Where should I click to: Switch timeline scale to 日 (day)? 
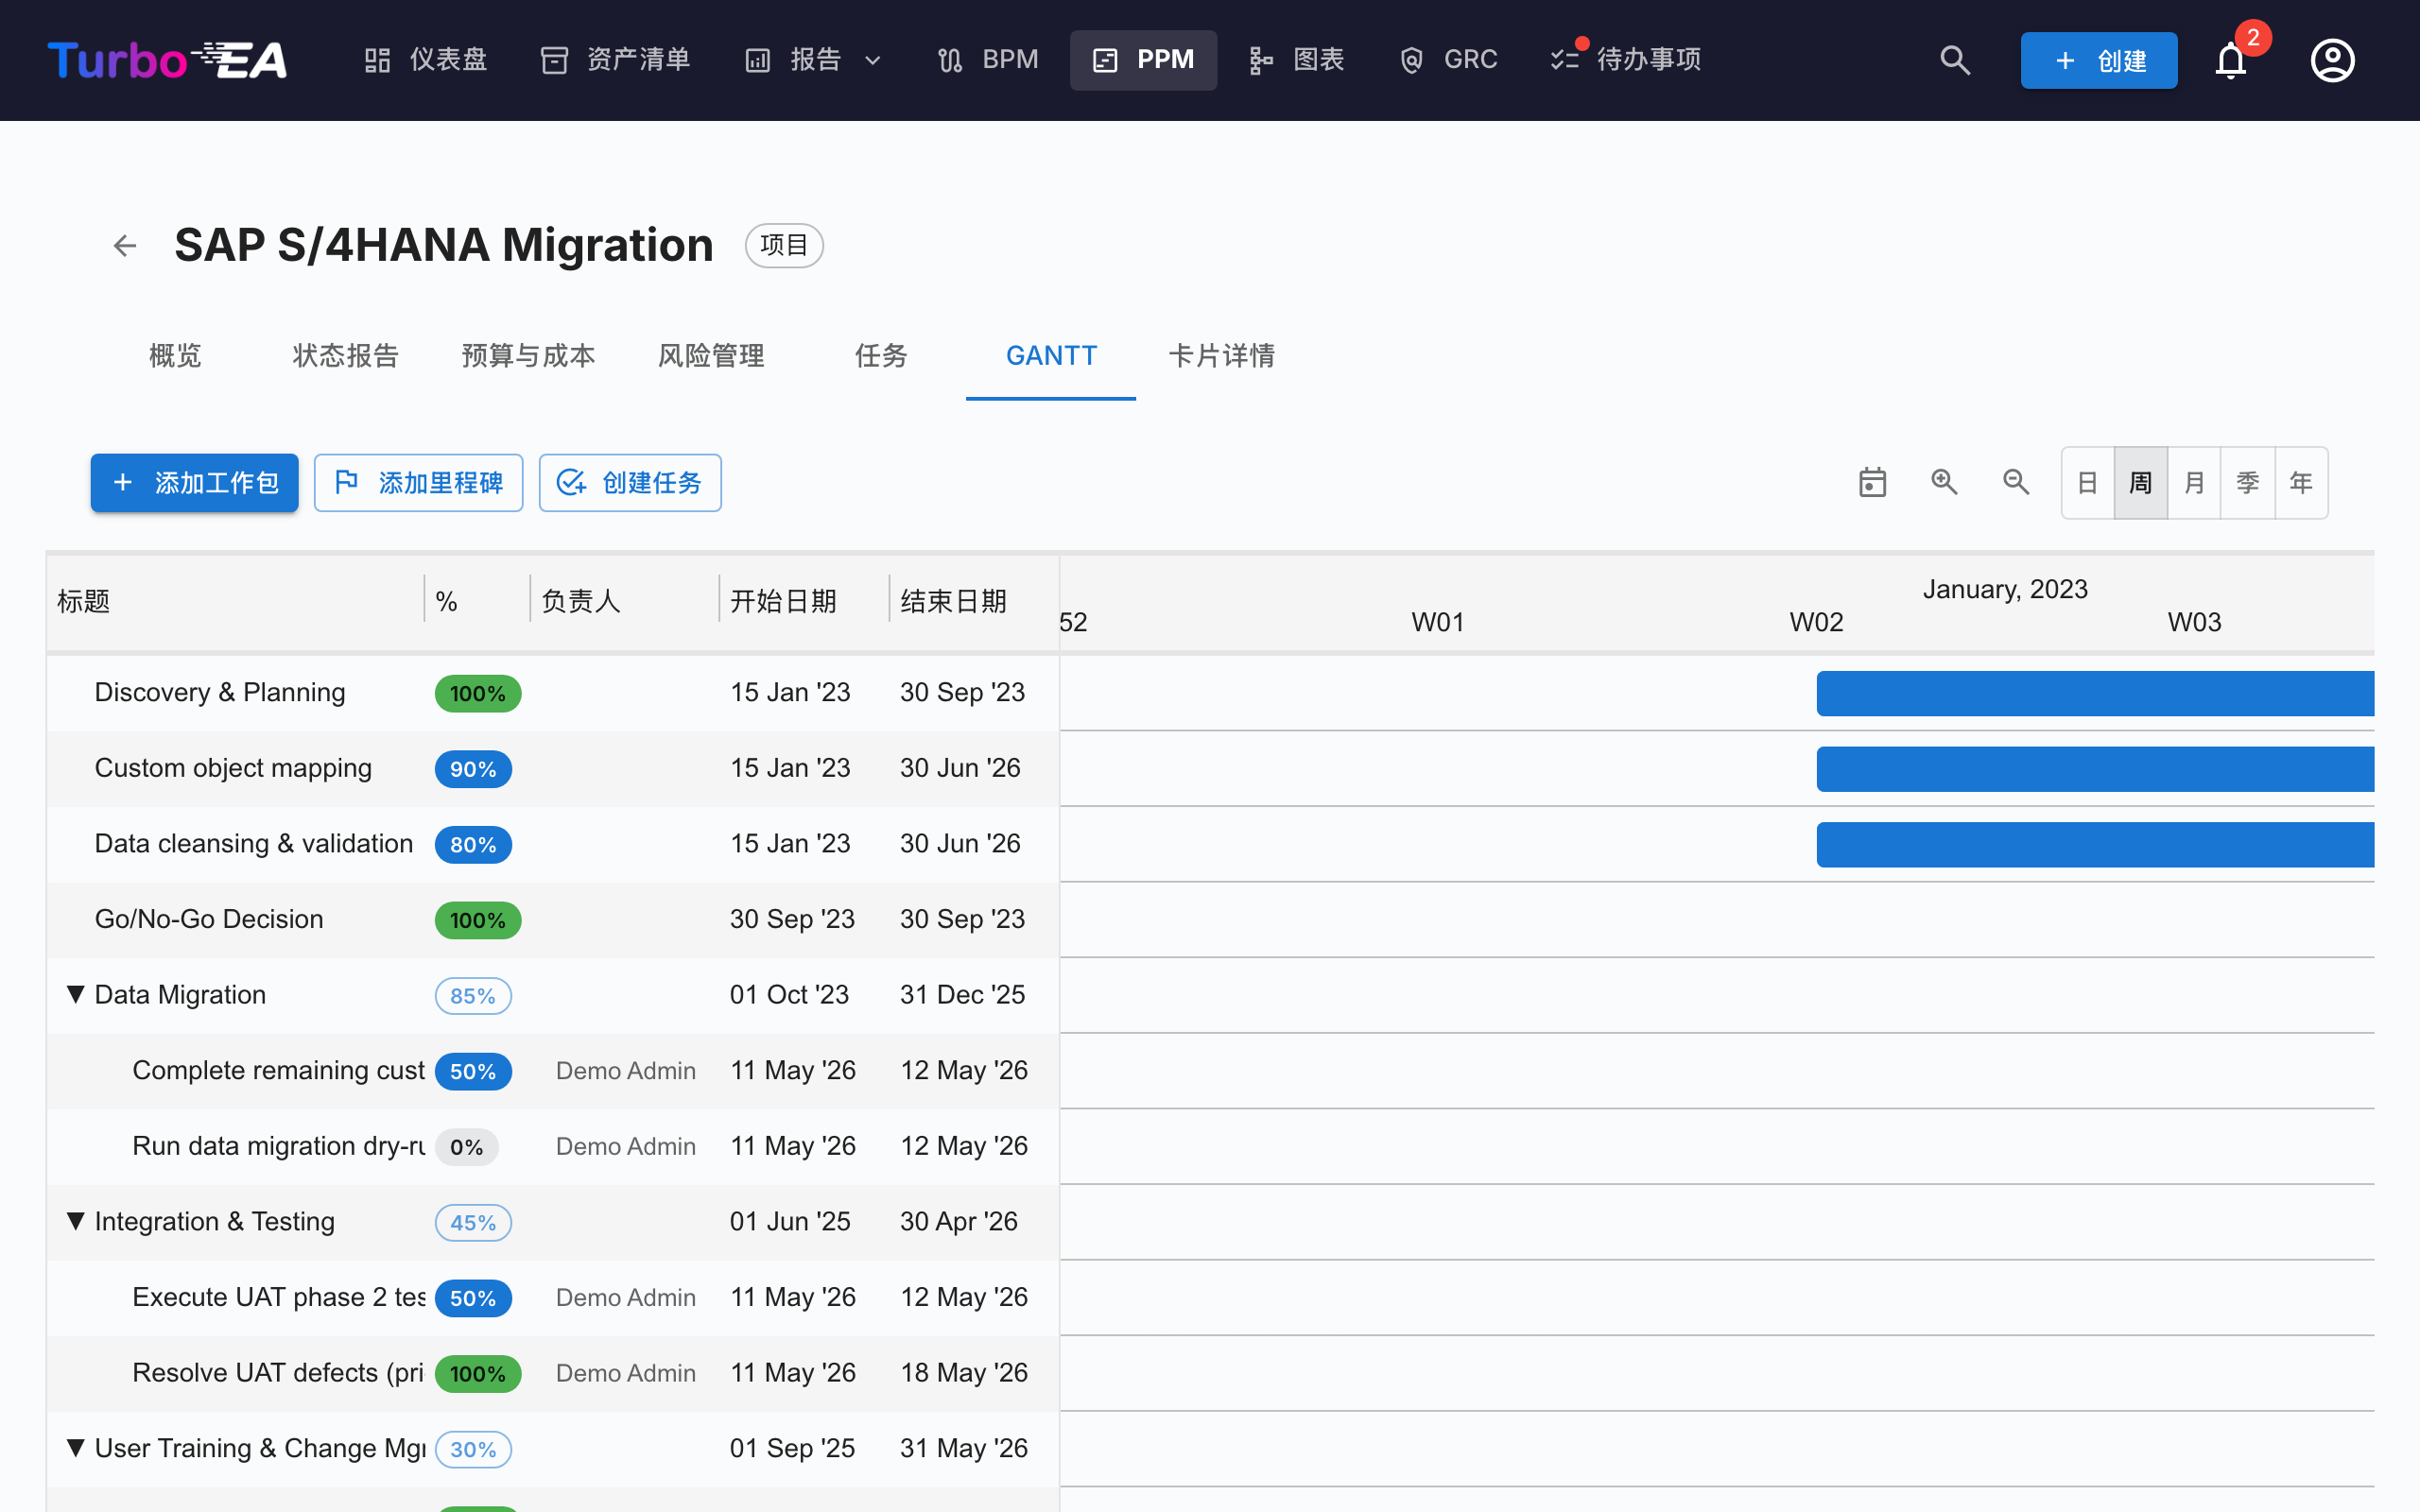tap(2088, 483)
